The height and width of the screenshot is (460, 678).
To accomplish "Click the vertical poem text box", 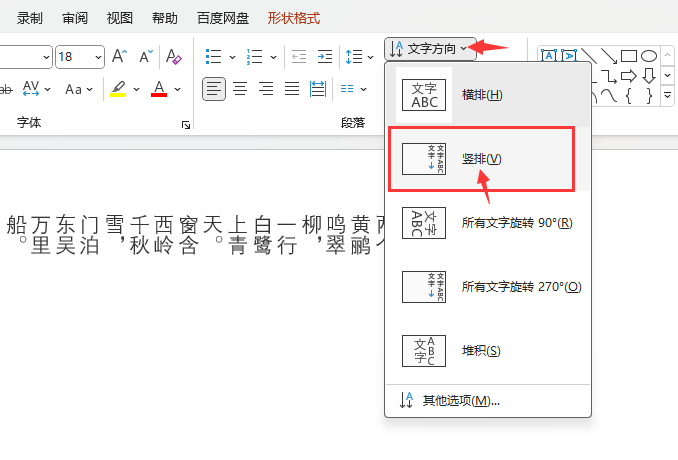I will coord(195,235).
